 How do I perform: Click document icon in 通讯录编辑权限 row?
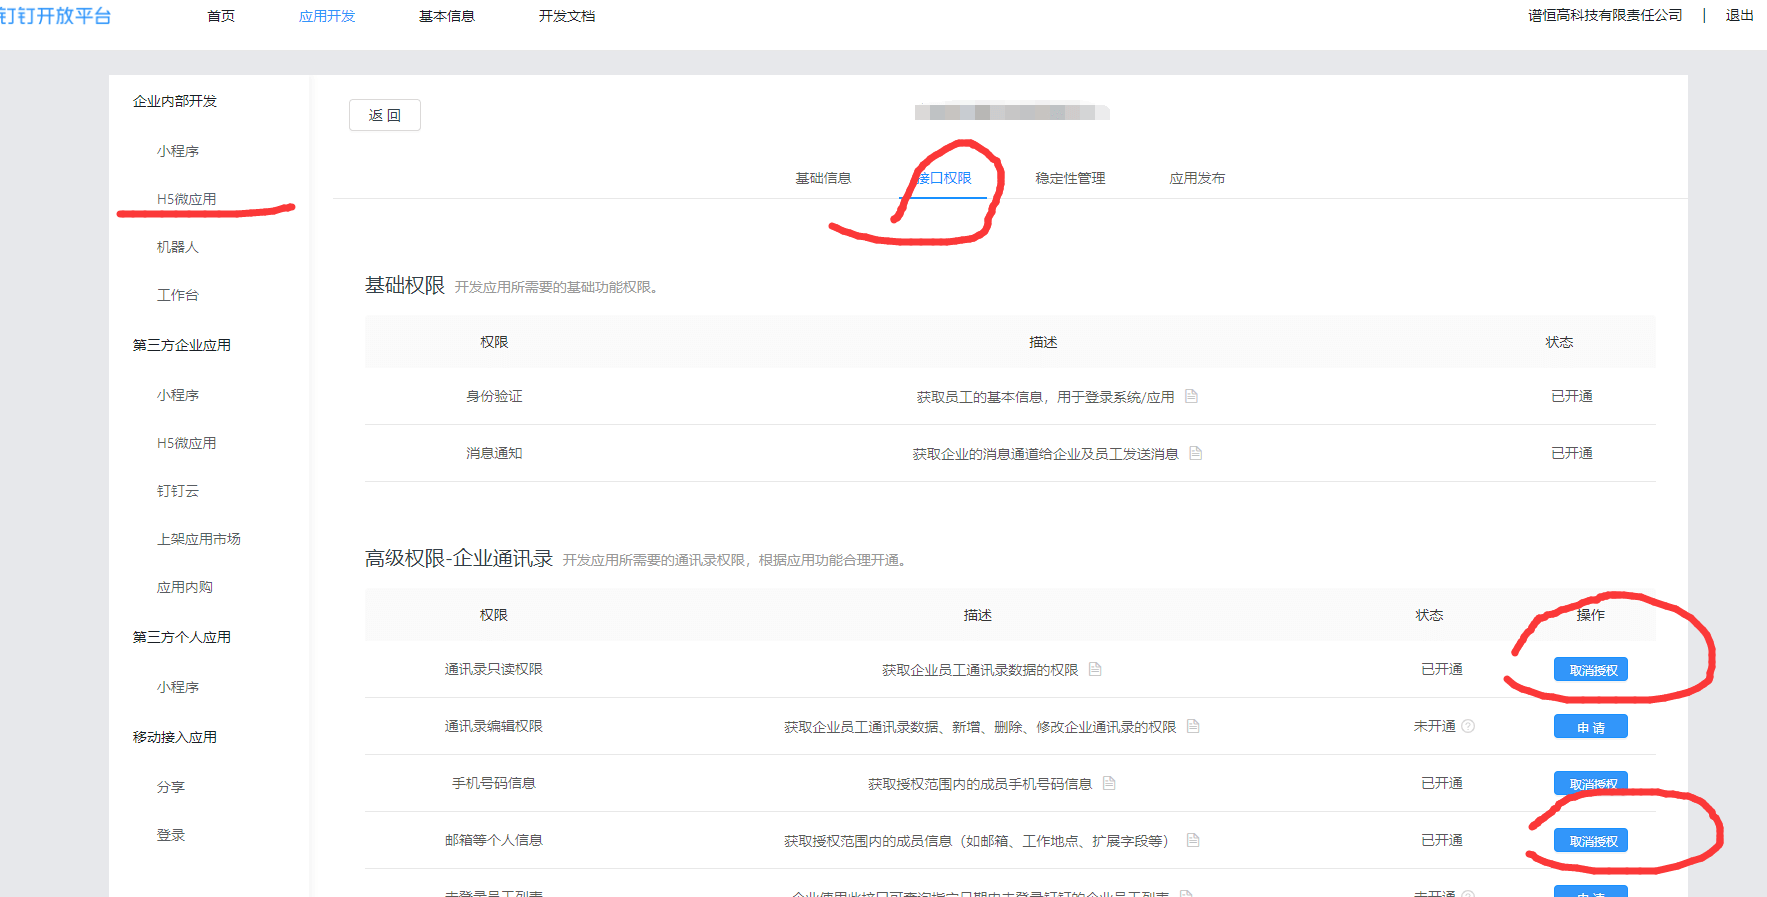pyautogui.click(x=1193, y=726)
